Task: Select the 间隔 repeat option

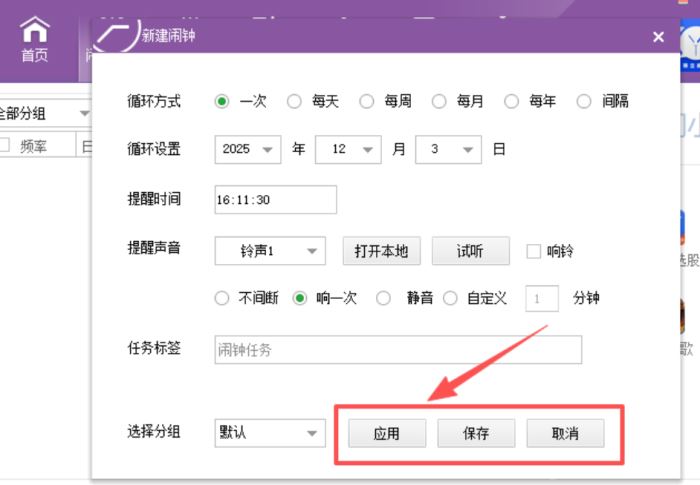Action: [x=583, y=101]
